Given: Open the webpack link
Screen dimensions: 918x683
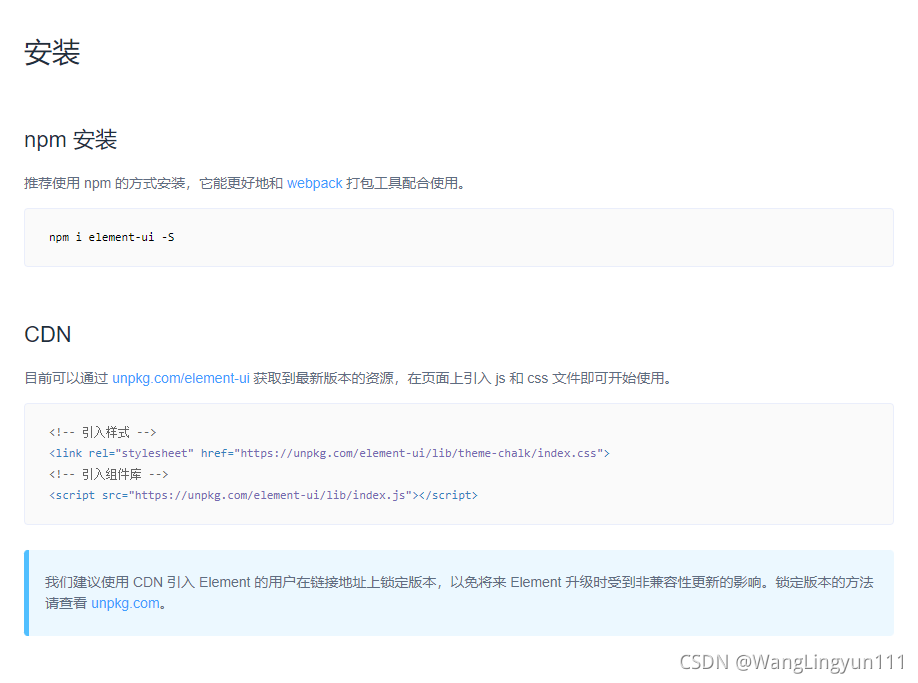Looking at the screenshot, I should pos(314,183).
